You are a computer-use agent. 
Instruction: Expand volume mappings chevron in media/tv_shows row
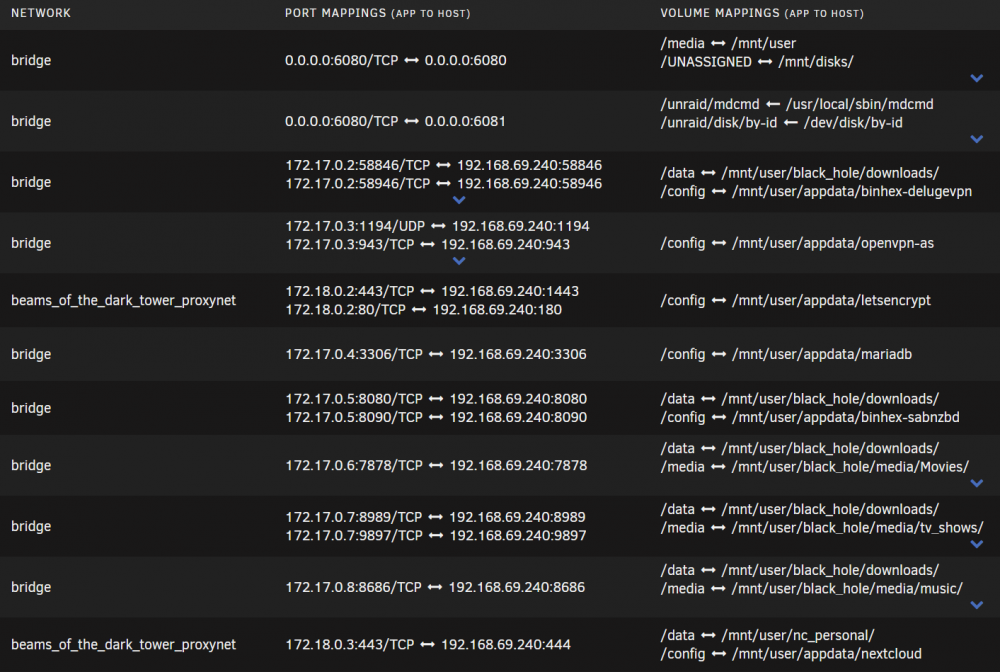coord(976,544)
